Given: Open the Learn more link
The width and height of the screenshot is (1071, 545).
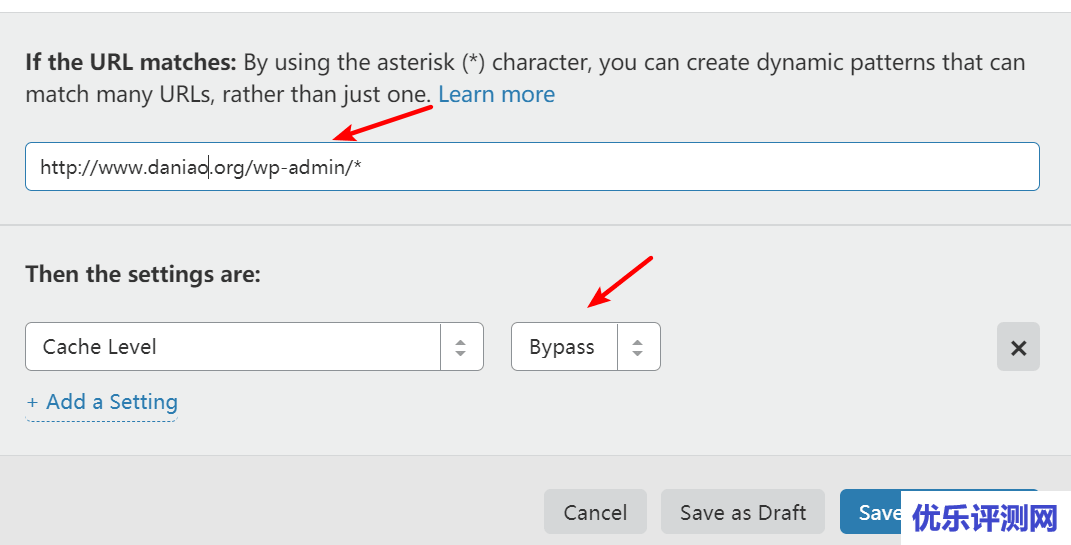Looking at the screenshot, I should 497,94.
